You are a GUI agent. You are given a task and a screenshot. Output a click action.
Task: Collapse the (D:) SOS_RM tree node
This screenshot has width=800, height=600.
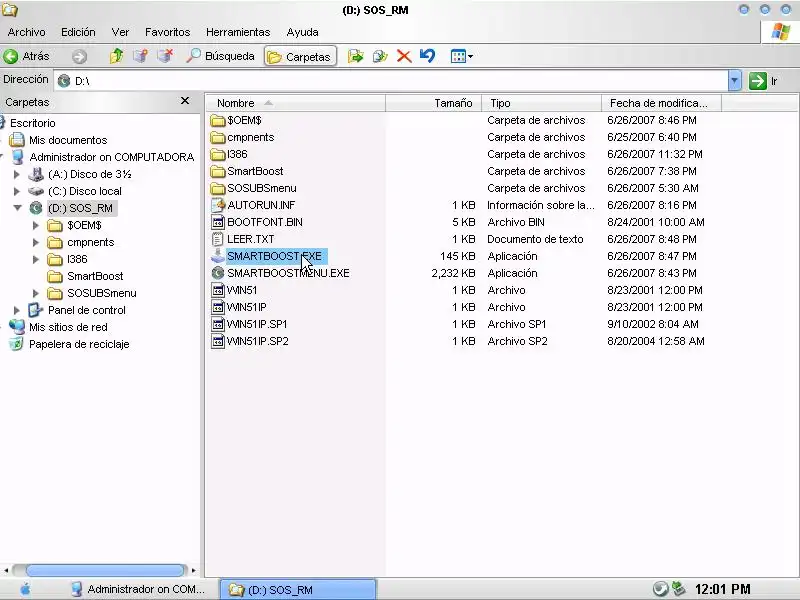[17, 208]
